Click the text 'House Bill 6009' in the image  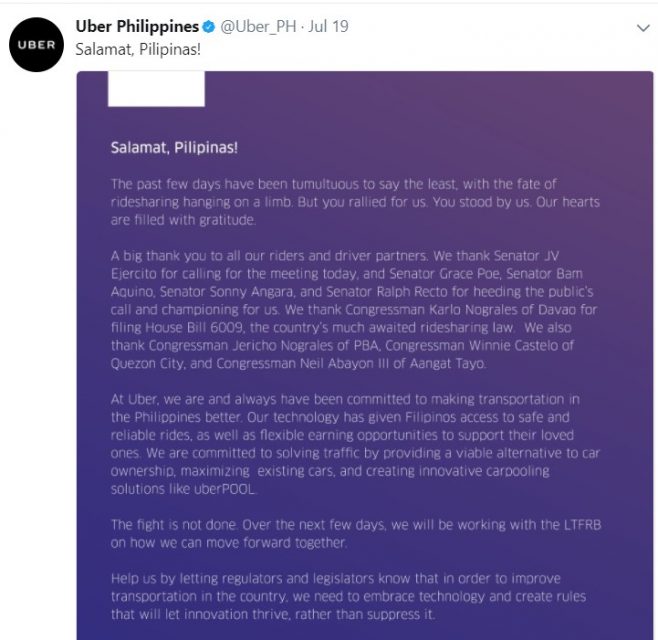point(193,327)
